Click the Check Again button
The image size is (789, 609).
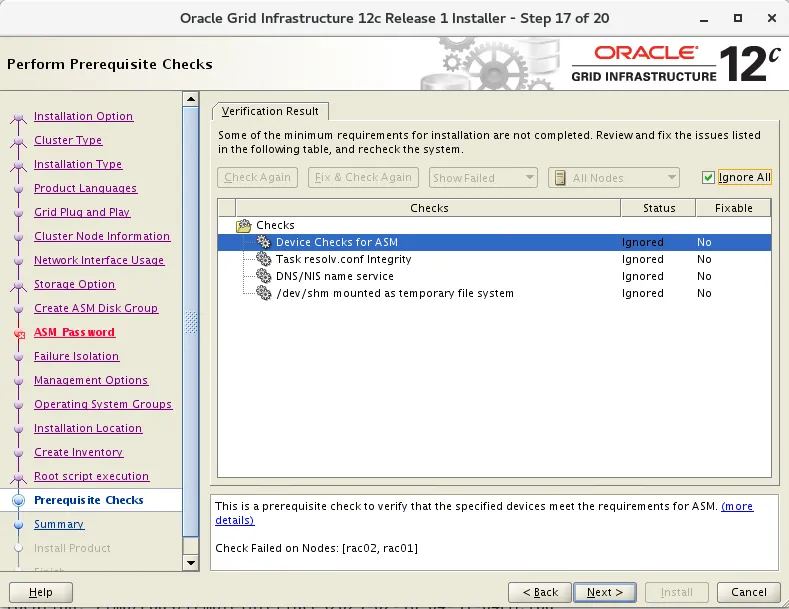point(258,178)
